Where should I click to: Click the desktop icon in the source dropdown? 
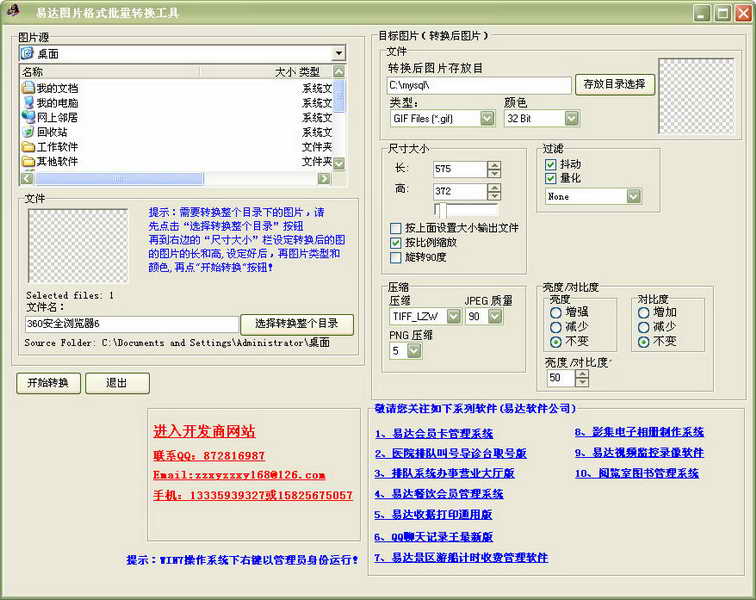coord(27,53)
